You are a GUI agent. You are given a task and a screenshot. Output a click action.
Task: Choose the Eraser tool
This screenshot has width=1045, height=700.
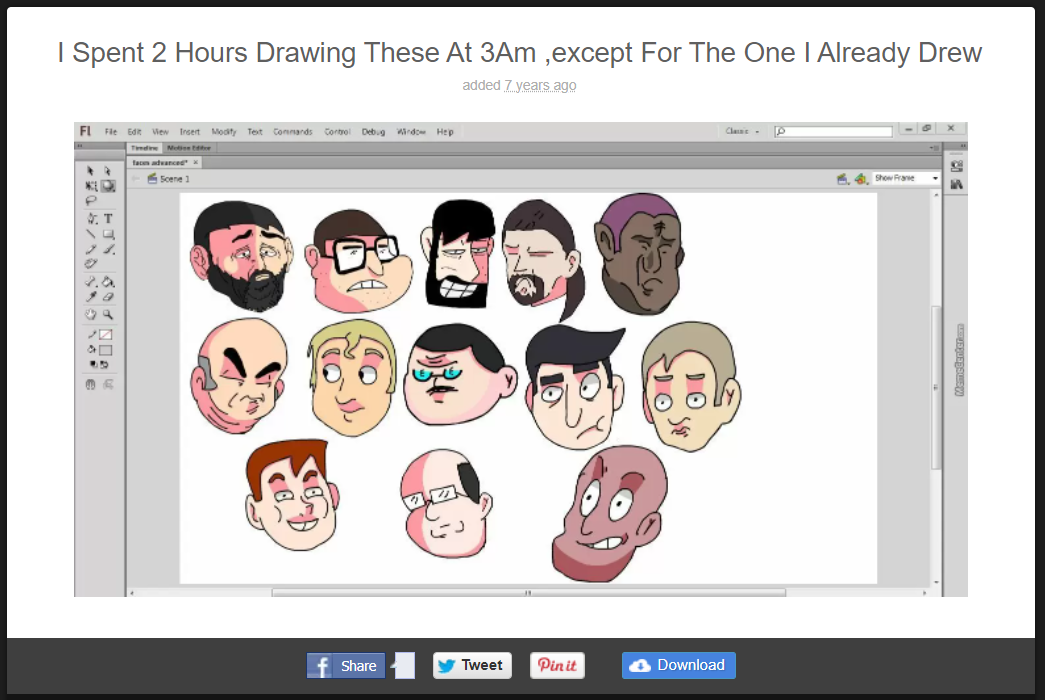[108, 297]
